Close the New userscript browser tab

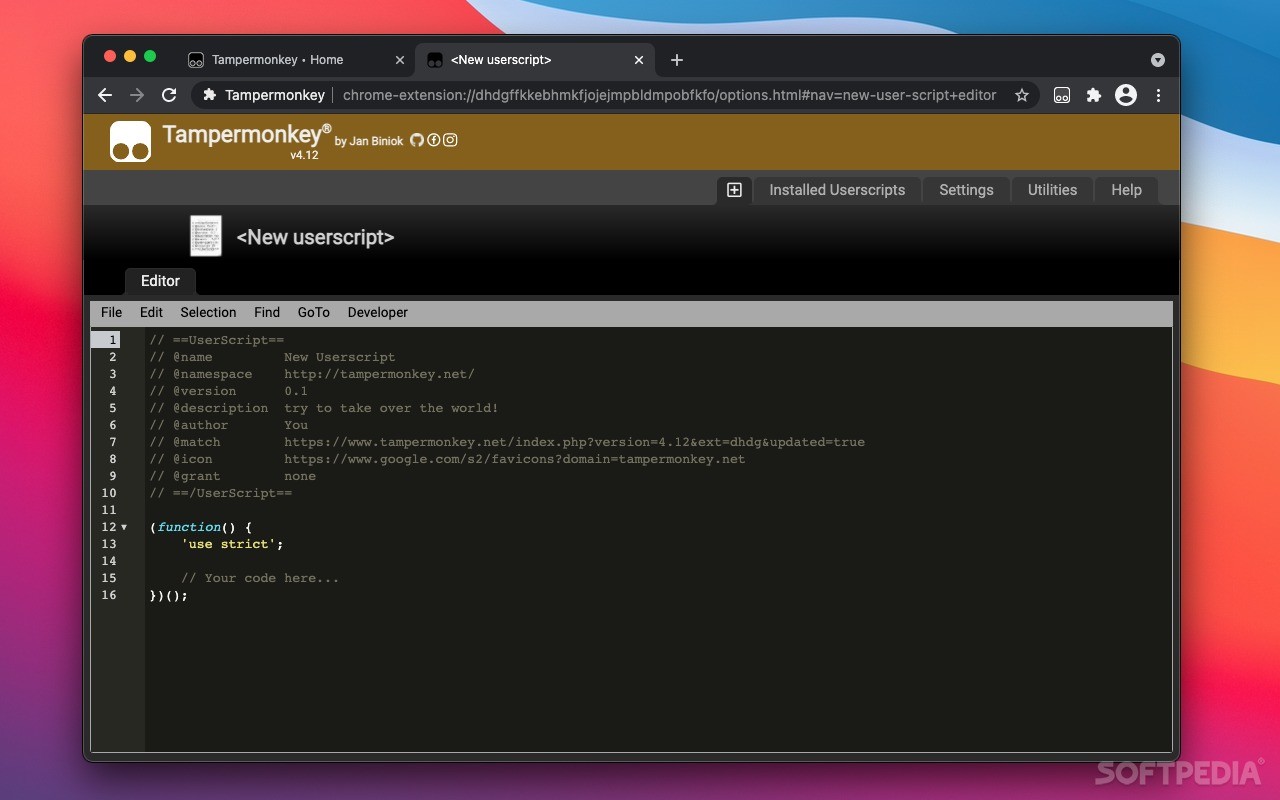pos(639,60)
